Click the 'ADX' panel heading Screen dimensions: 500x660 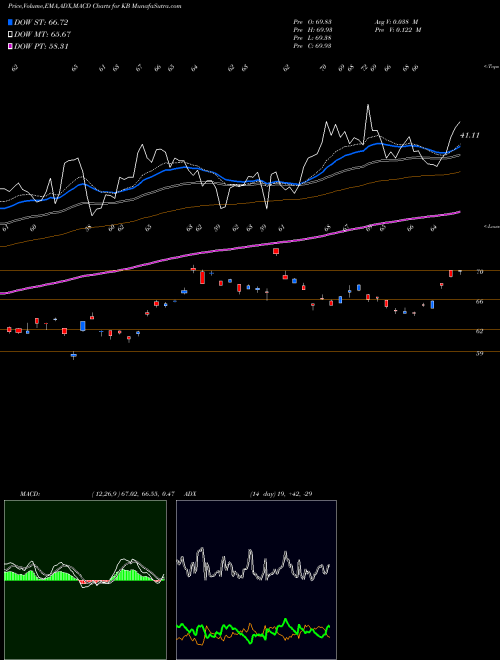point(191,494)
